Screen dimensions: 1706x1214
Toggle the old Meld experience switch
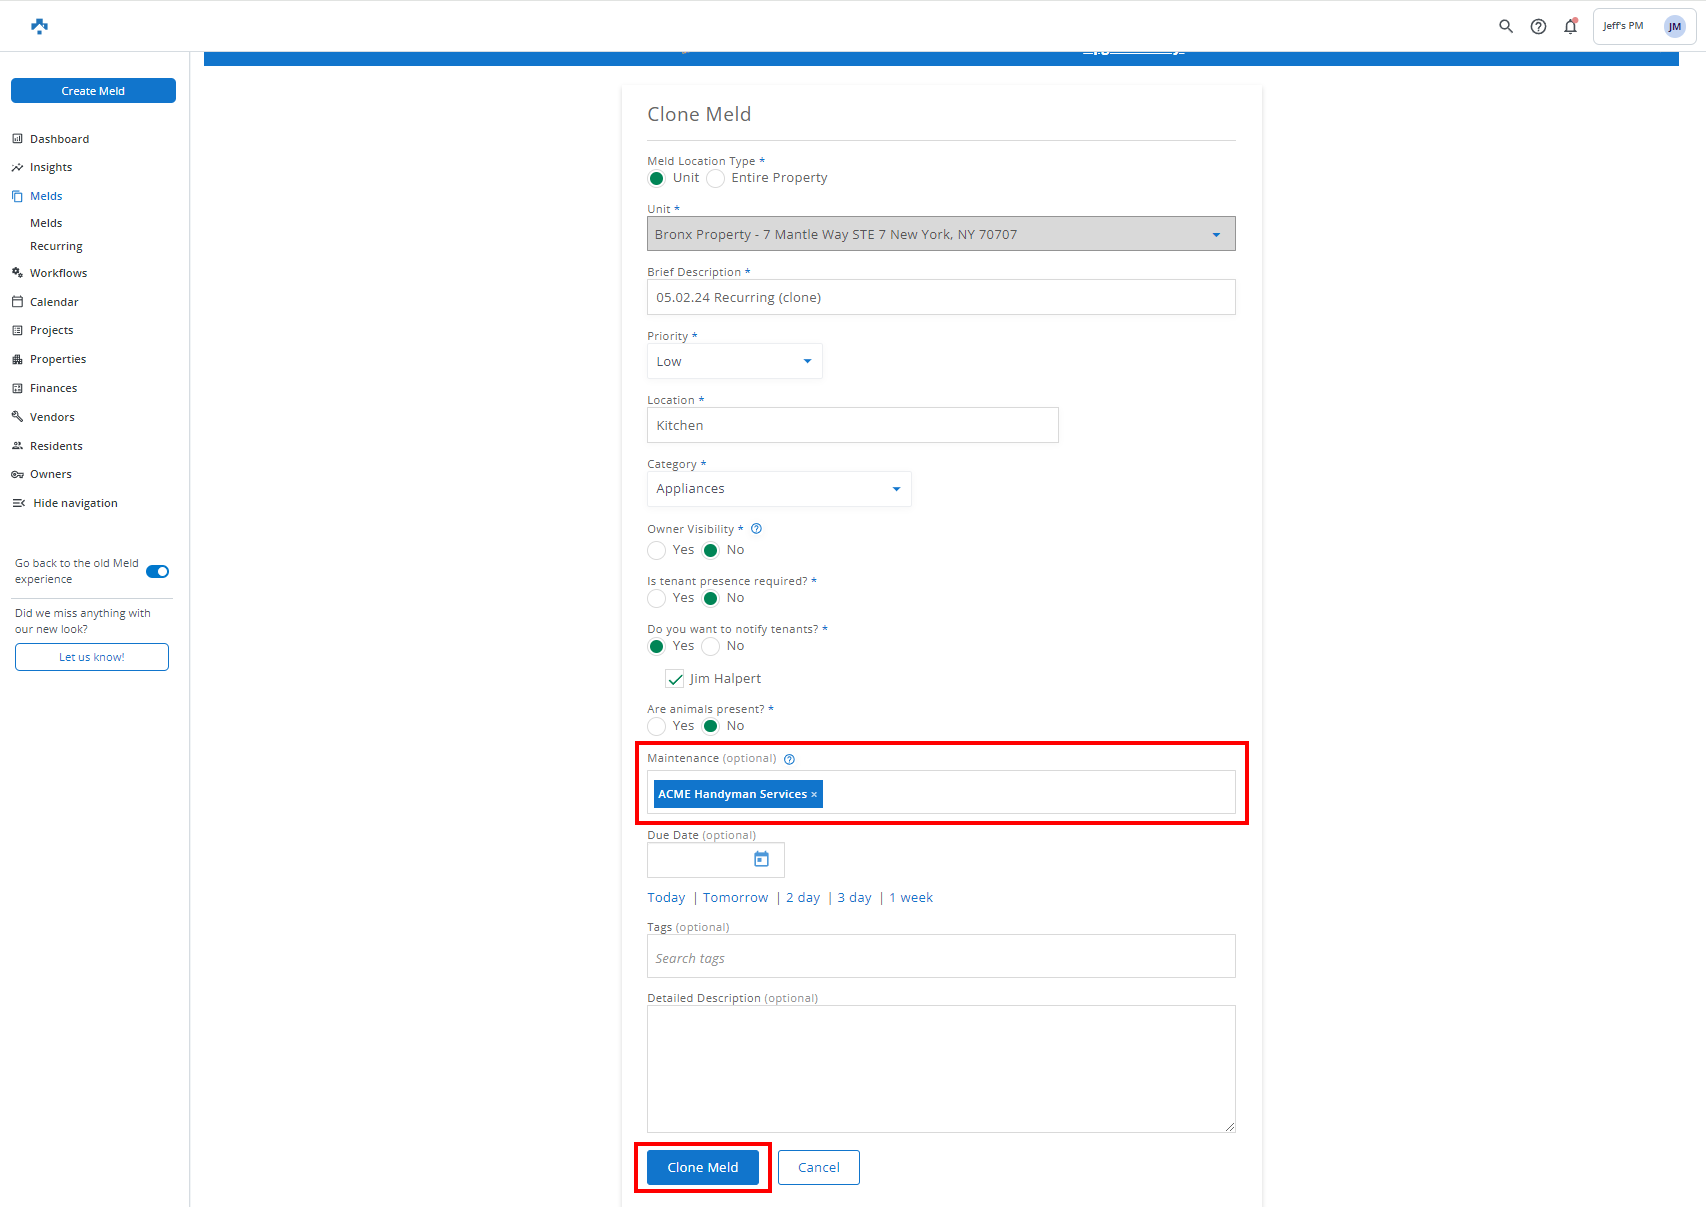(x=157, y=572)
